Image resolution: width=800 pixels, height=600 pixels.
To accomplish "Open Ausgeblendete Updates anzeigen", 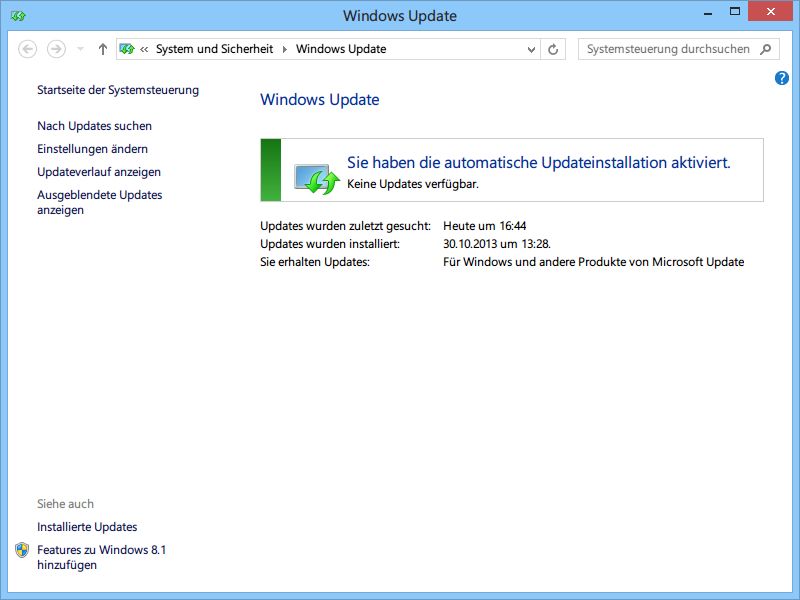I will click(x=99, y=203).
